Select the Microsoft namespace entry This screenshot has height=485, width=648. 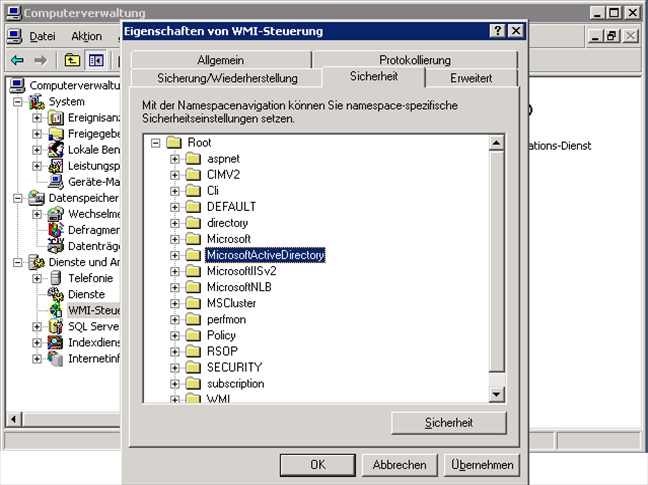pyautogui.click(x=229, y=239)
